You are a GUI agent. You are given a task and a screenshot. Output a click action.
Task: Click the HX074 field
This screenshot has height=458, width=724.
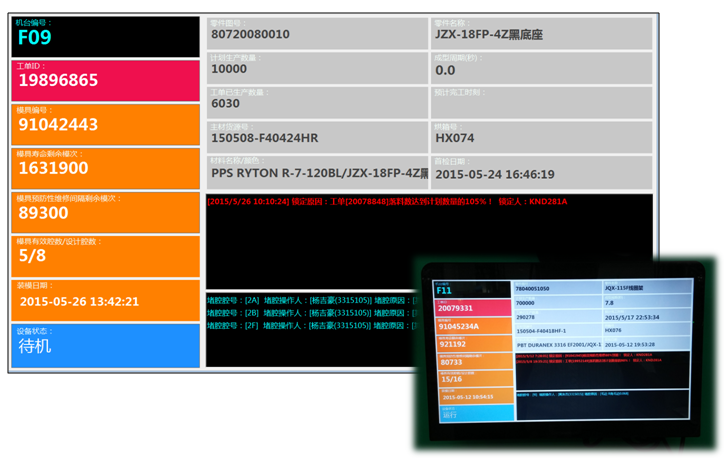click(x=541, y=137)
